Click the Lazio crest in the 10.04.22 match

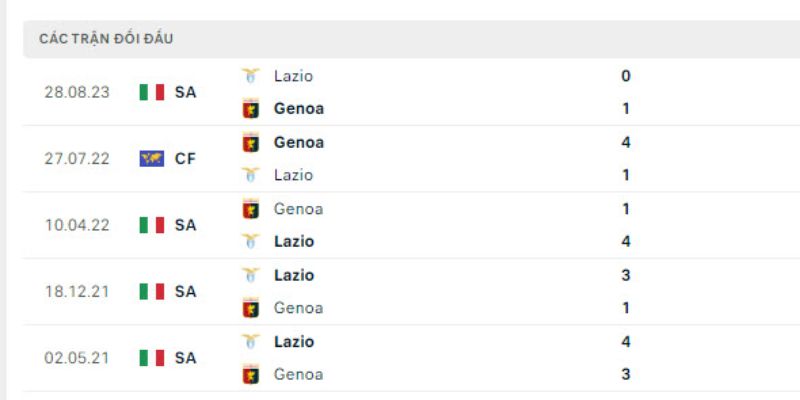tap(251, 241)
